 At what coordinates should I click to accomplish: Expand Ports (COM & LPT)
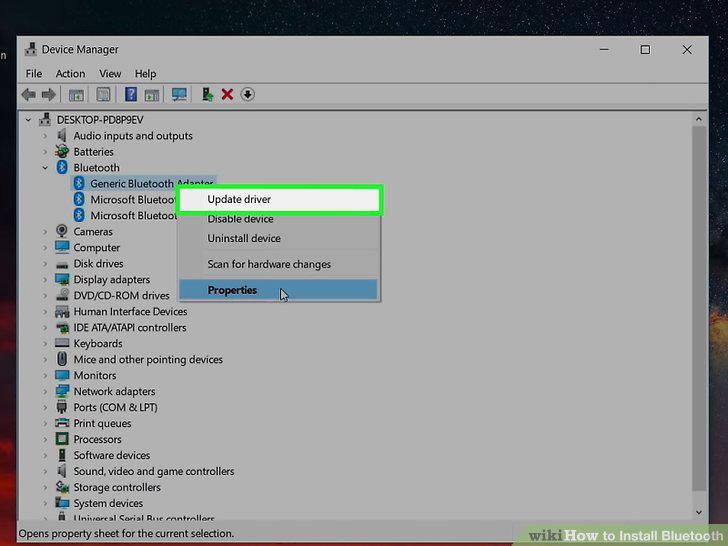click(x=45, y=407)
